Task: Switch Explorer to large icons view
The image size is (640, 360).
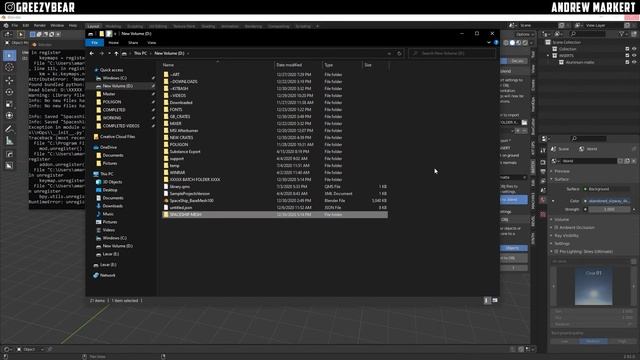Action: 495,300
